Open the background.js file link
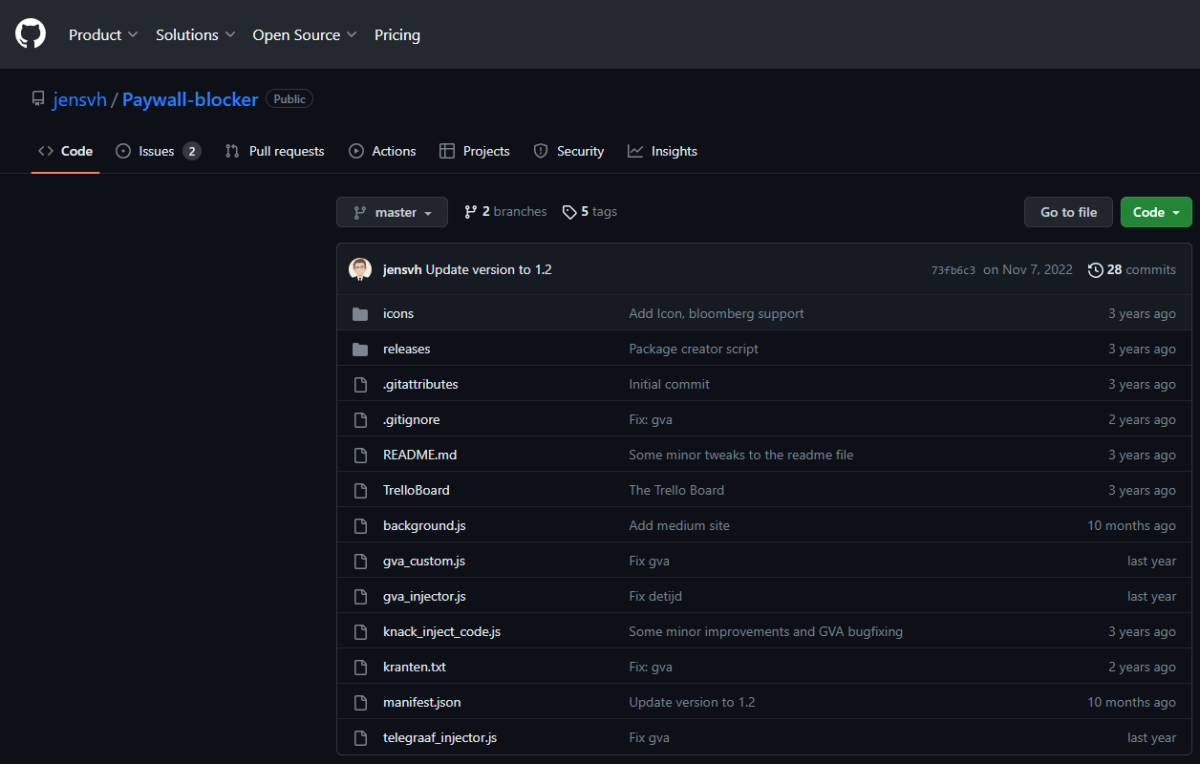1200x764 pixels. pyautogui.click(x=424, y=526)
